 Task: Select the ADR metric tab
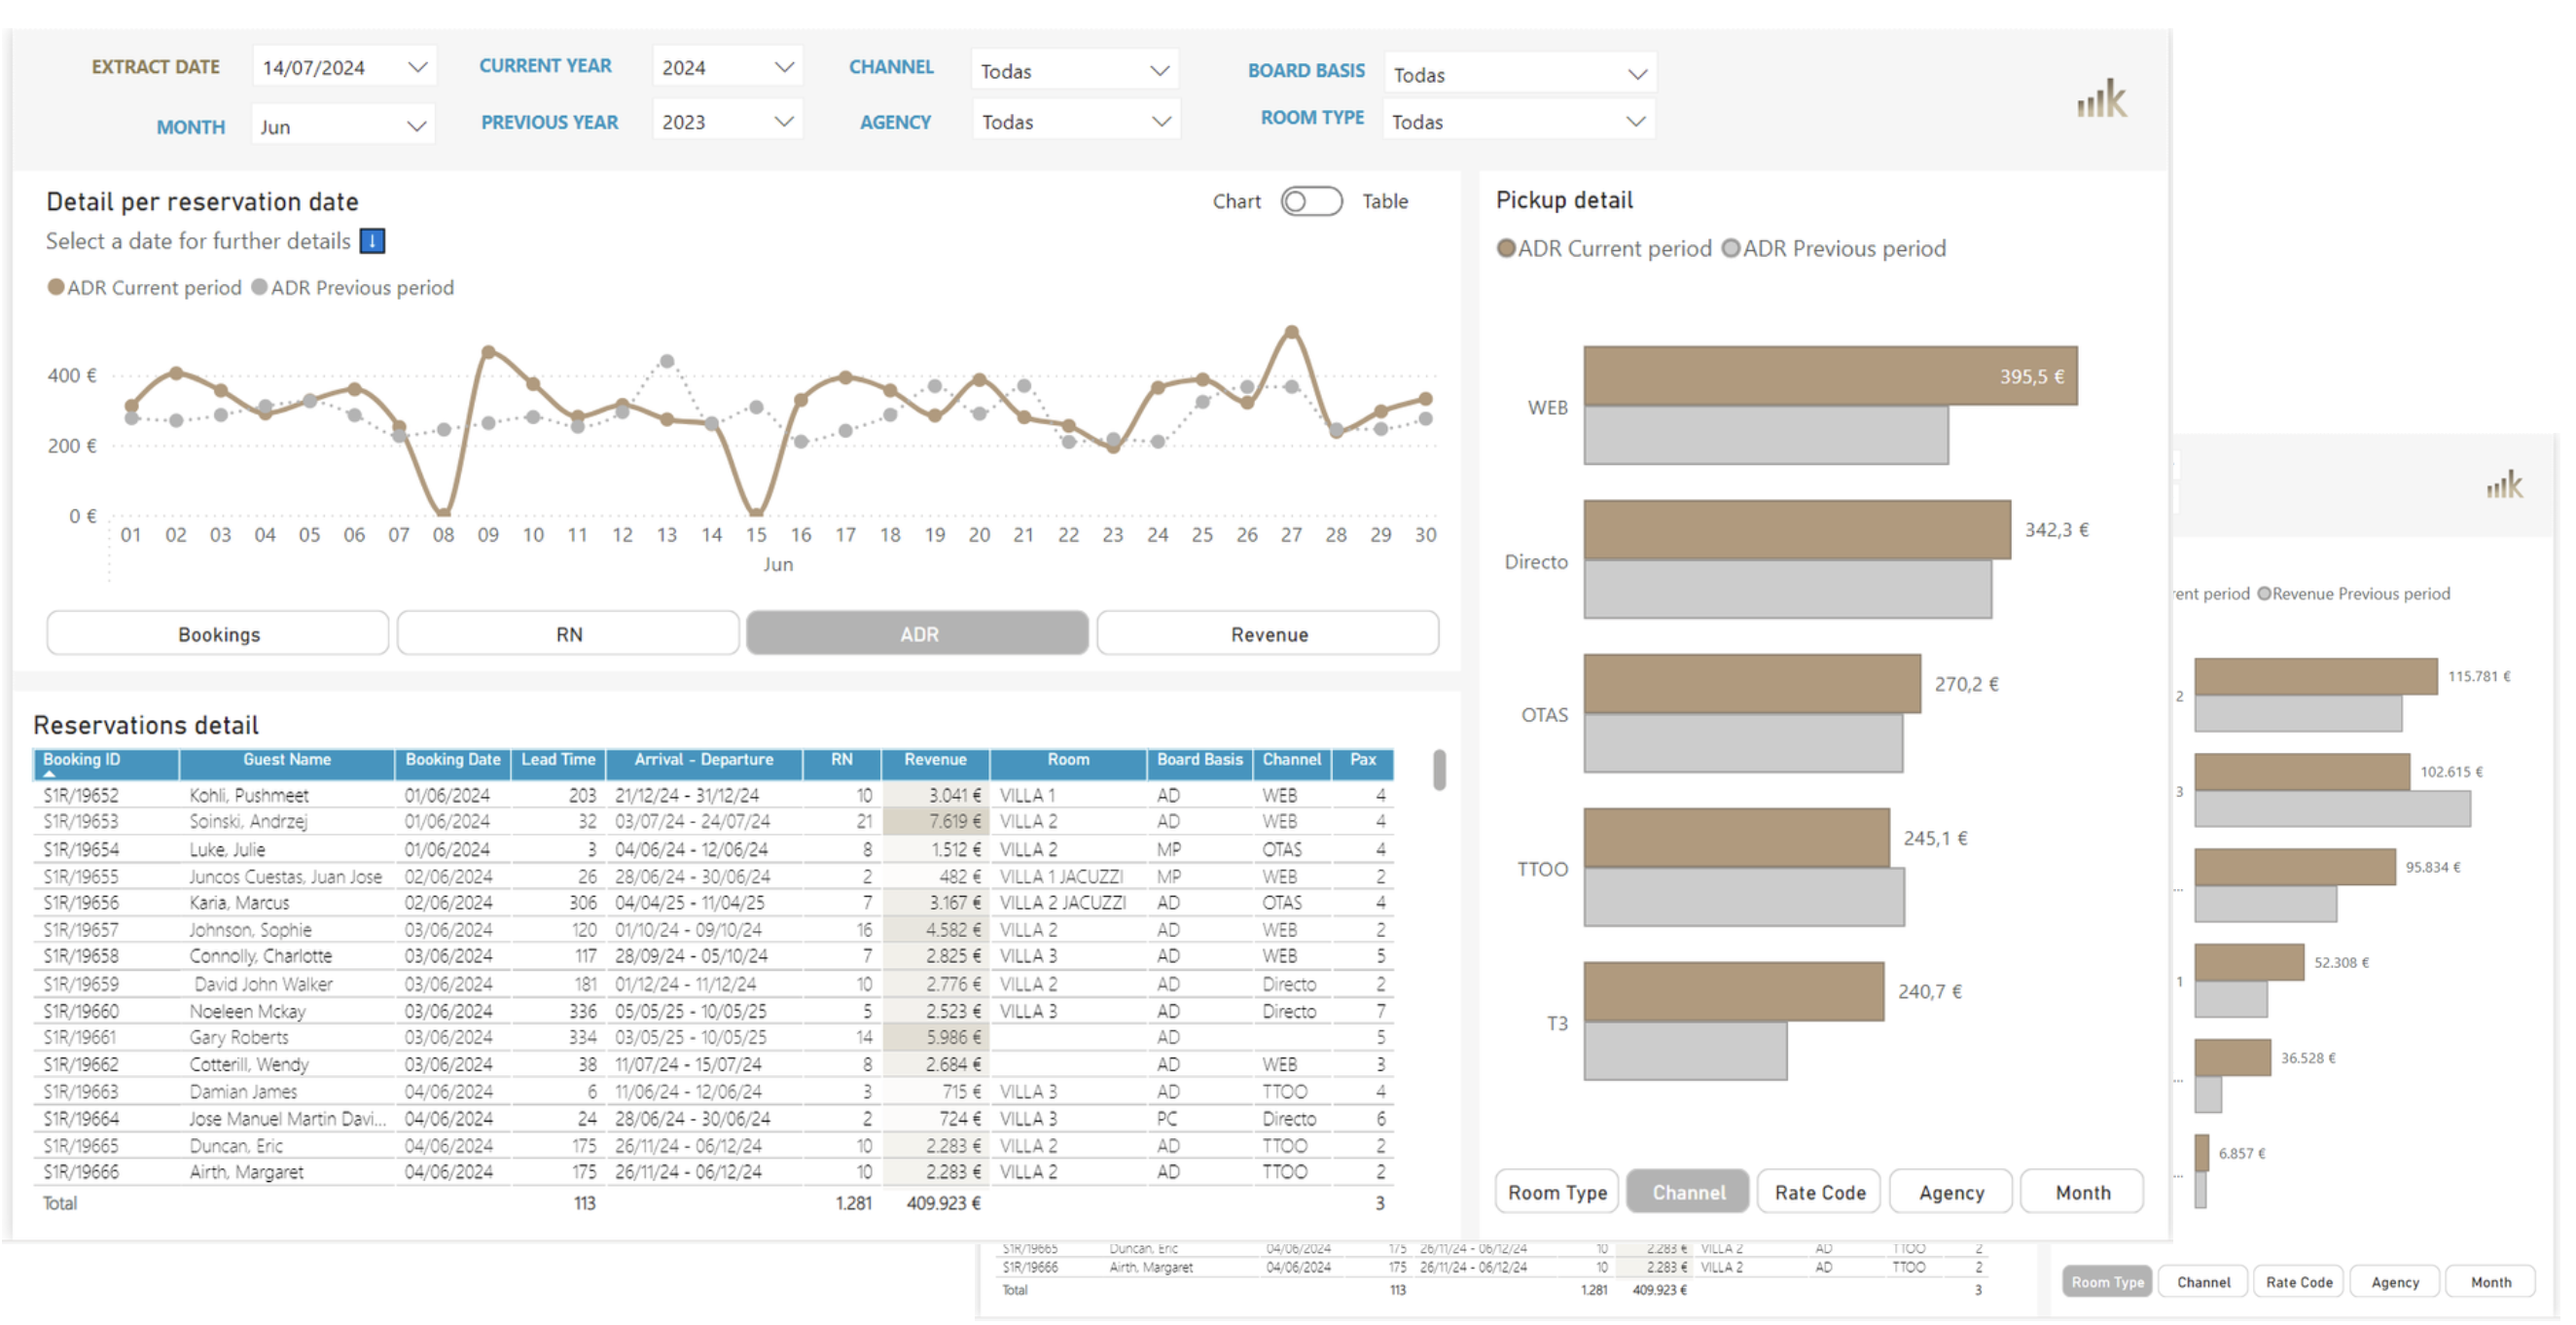pos(918,634)
